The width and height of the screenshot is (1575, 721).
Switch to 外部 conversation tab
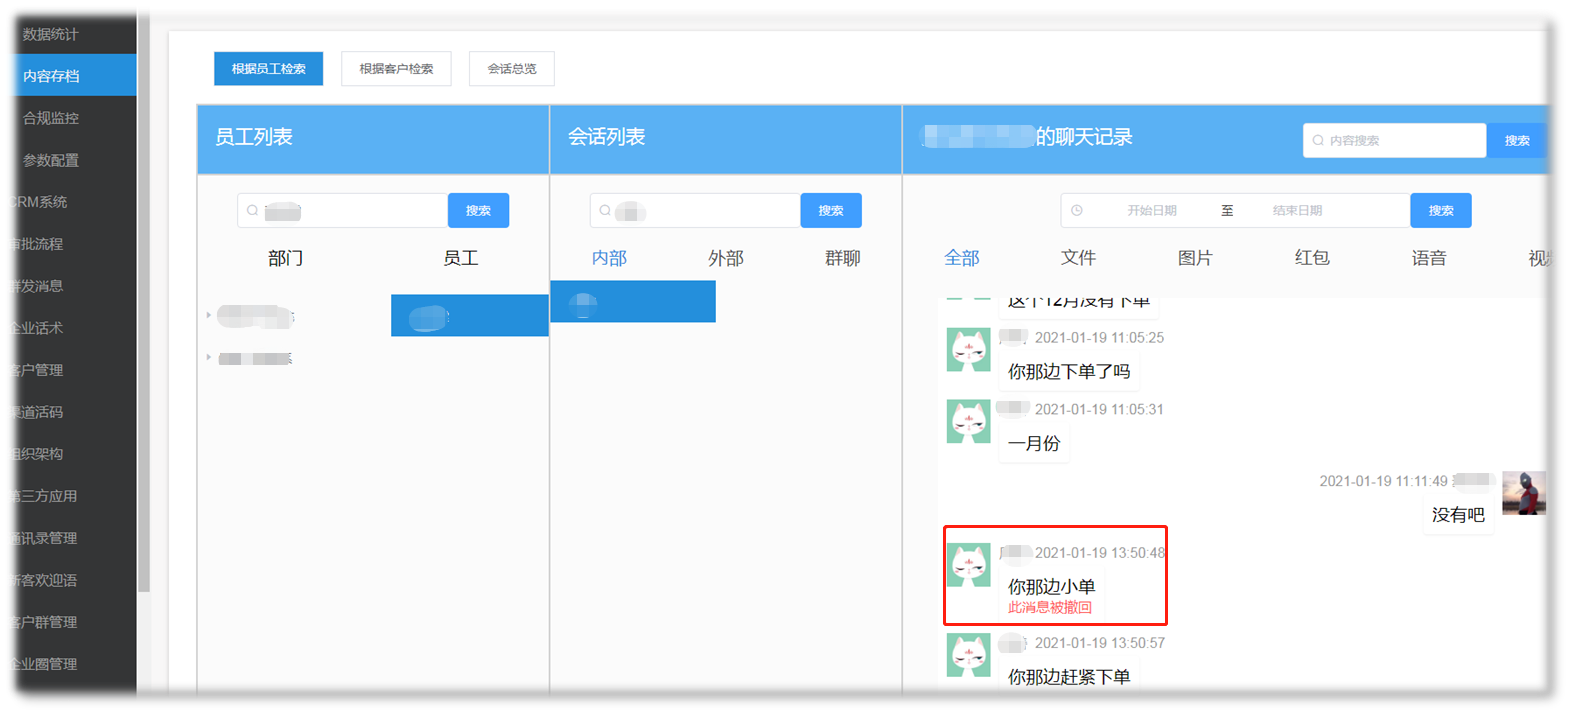726,258
